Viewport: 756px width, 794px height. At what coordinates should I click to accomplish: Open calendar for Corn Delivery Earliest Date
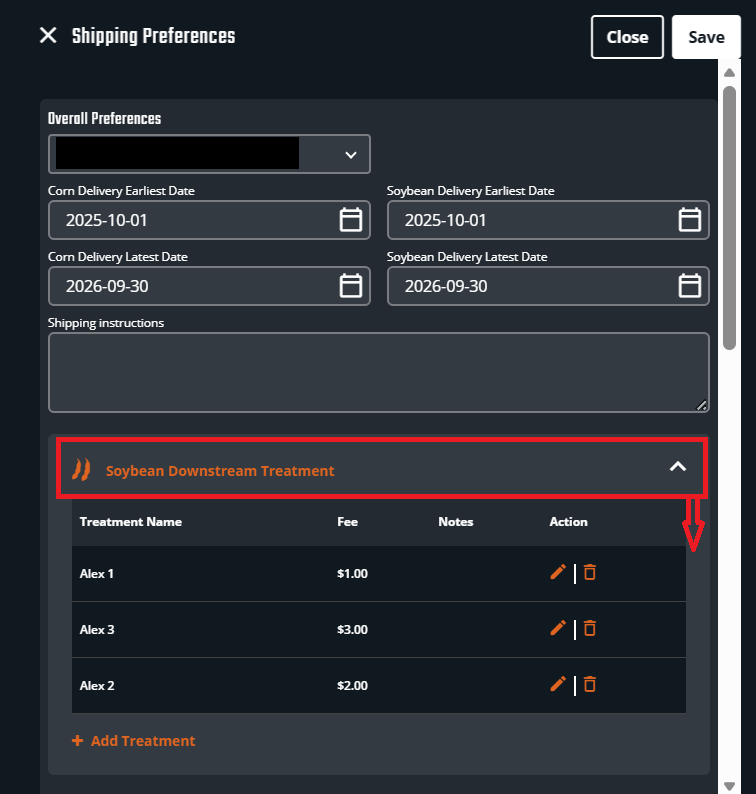[350, 220]
